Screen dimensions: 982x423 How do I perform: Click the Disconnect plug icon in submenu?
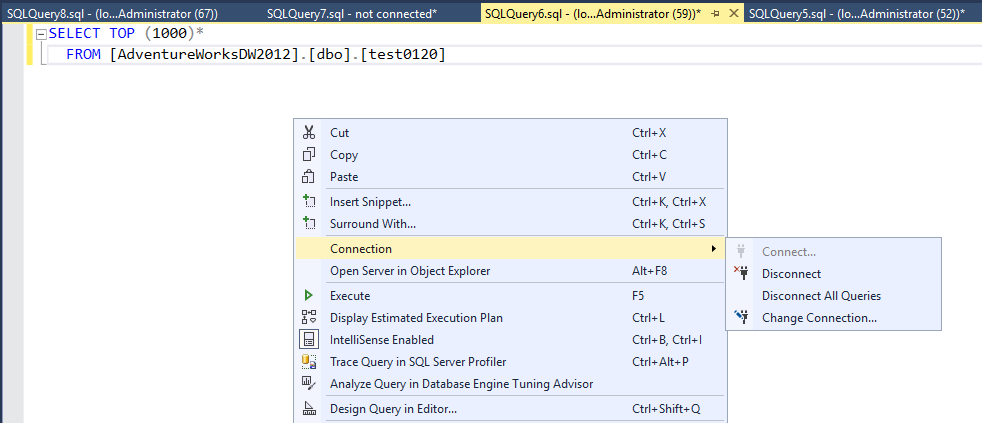(741, 273)
